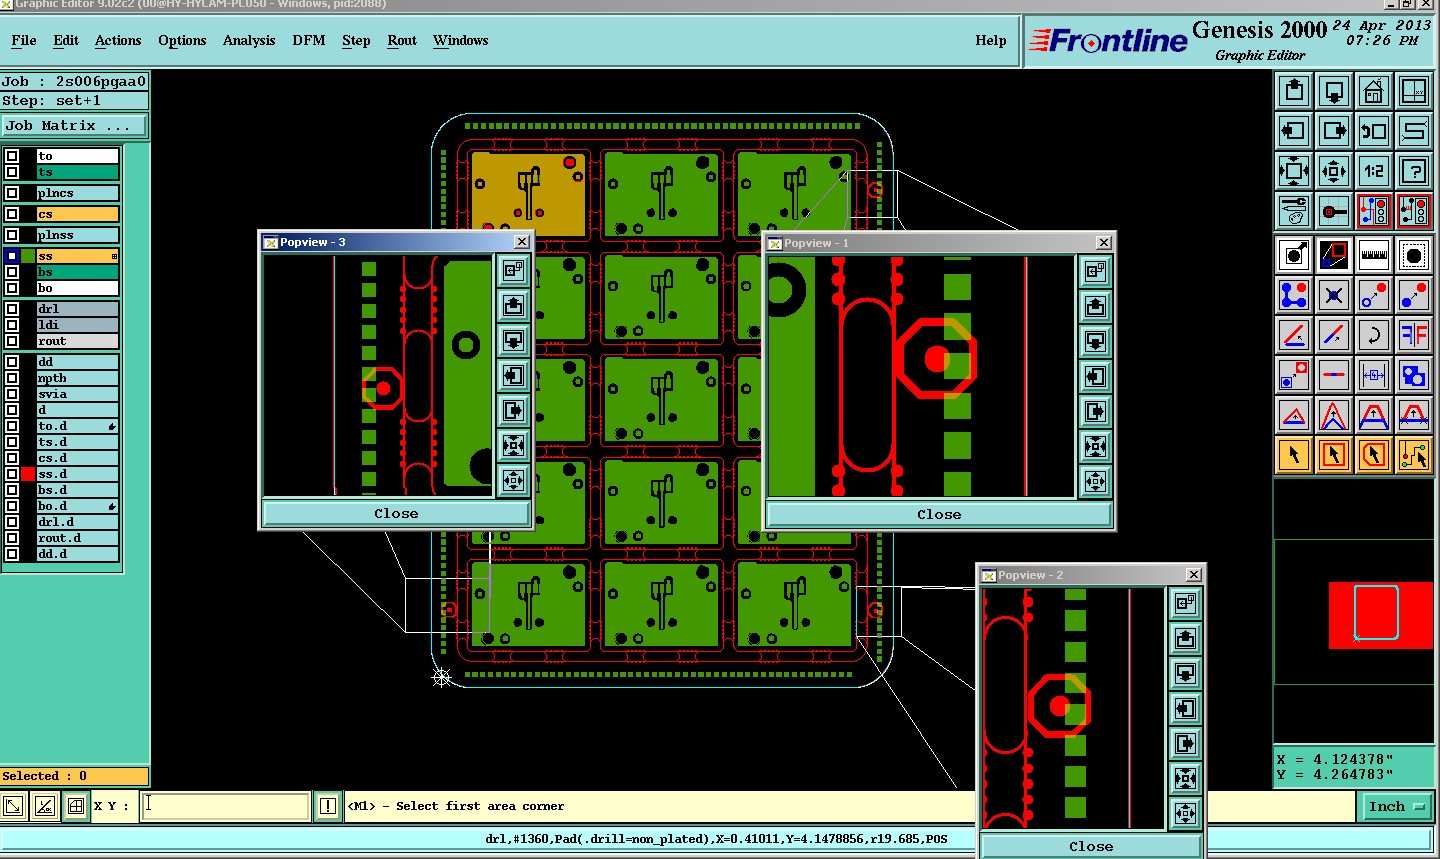Click the exclamation mark icon beside XY field

(x=328, y=806)
